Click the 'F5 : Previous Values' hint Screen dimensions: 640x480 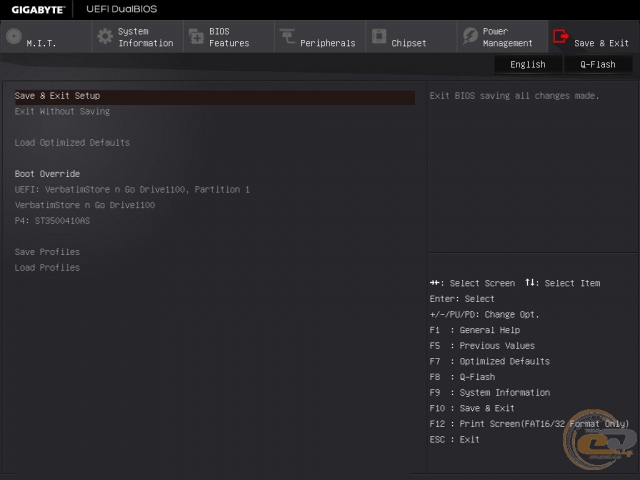click(x=482, y=346)
